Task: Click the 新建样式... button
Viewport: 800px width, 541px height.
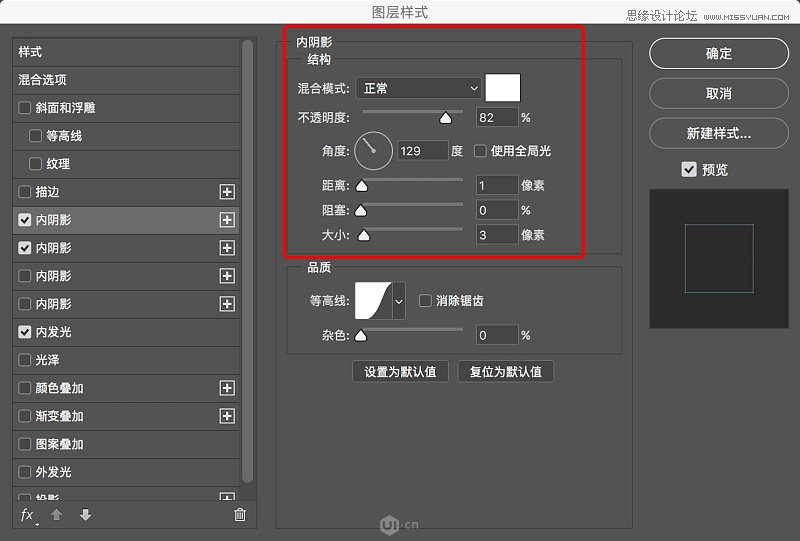Action: (719, 133)
